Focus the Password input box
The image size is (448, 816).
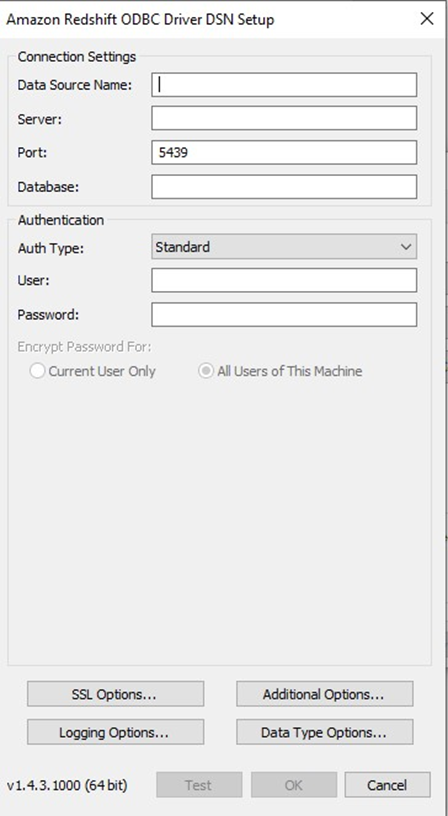[284, 315]
